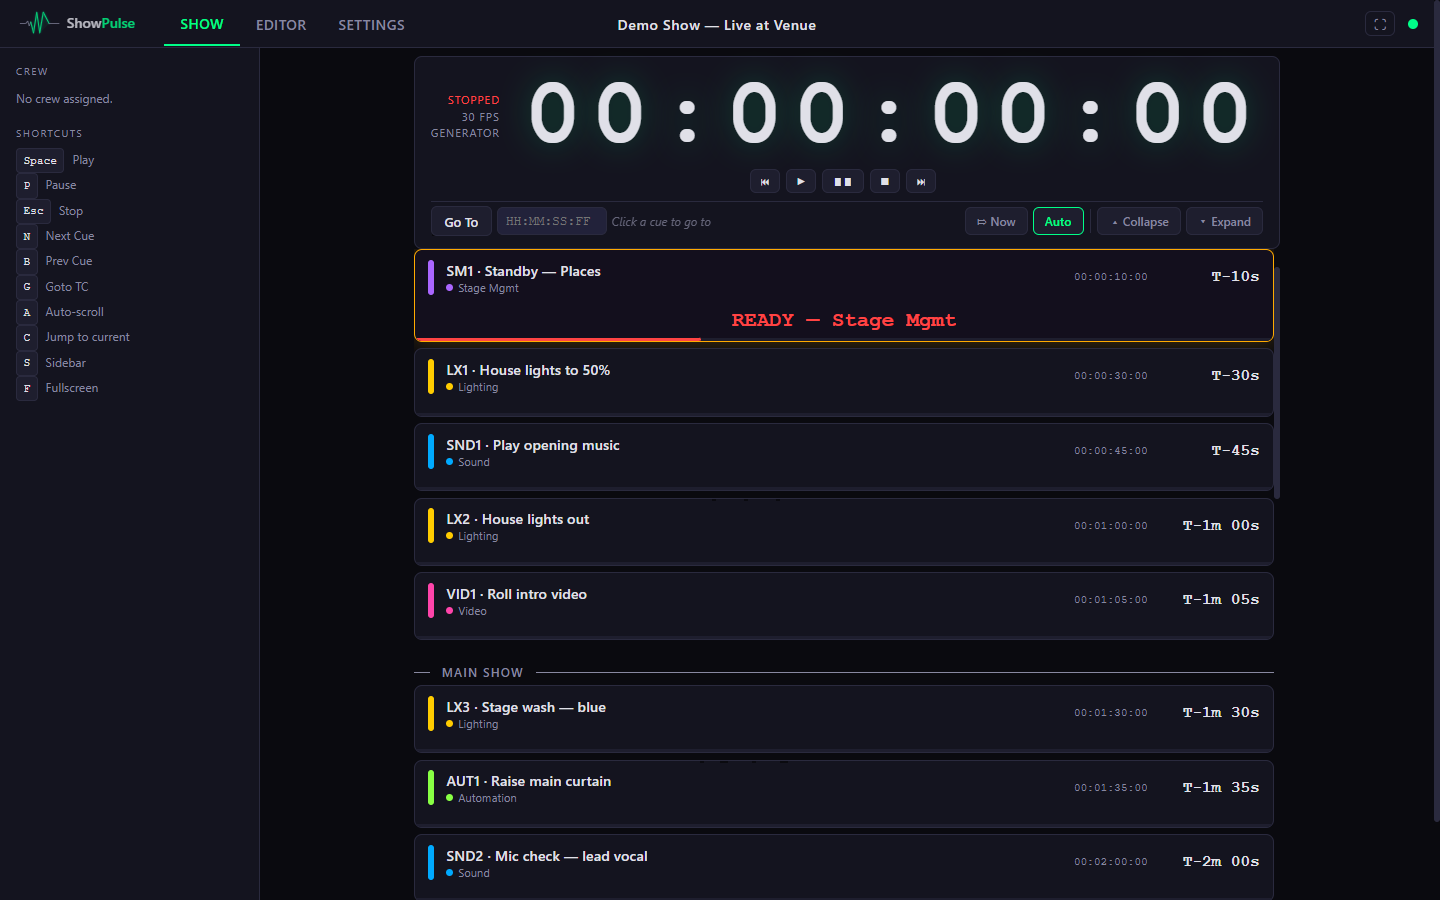Click the MAIN SHOW section header

[482, 673]
